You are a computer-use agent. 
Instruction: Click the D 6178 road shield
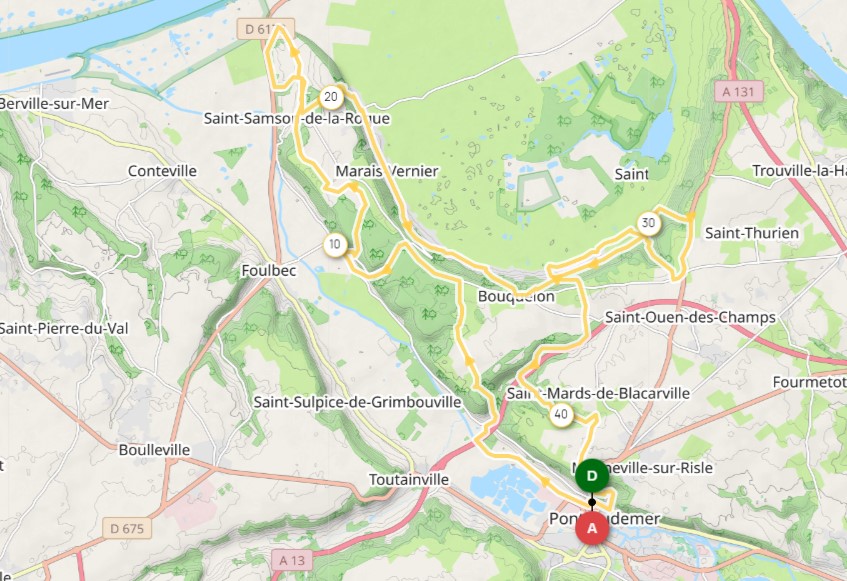coord(266,29)
